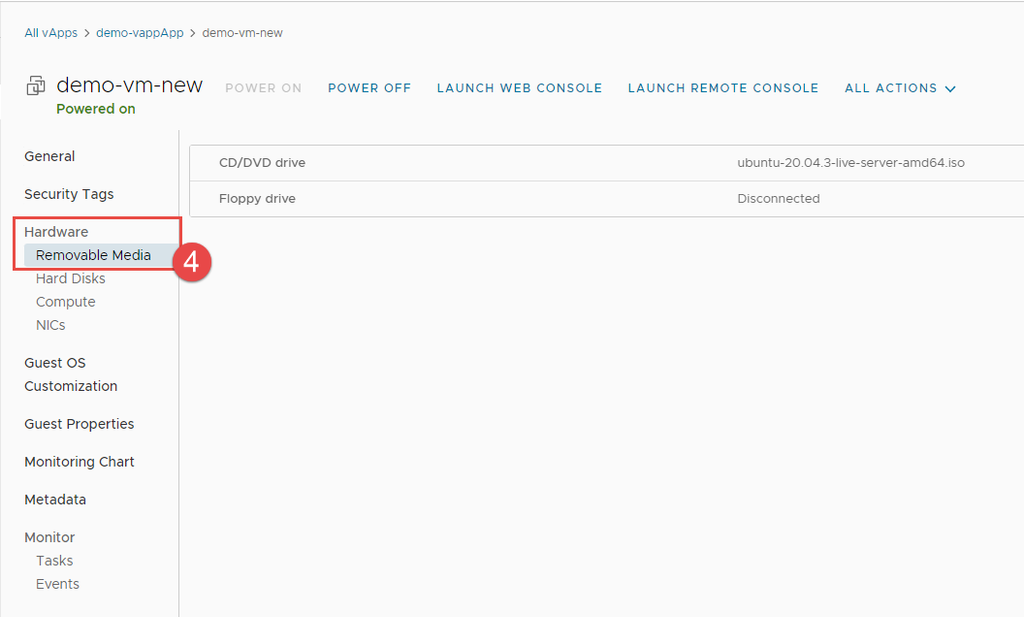1024x617 pixels.
Task: Open Events under Monitor
Action: (57, 584)
